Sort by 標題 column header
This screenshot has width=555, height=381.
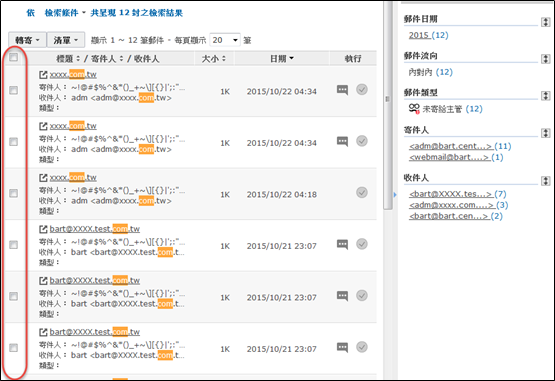pyautogui.click(x=68, y=59)
